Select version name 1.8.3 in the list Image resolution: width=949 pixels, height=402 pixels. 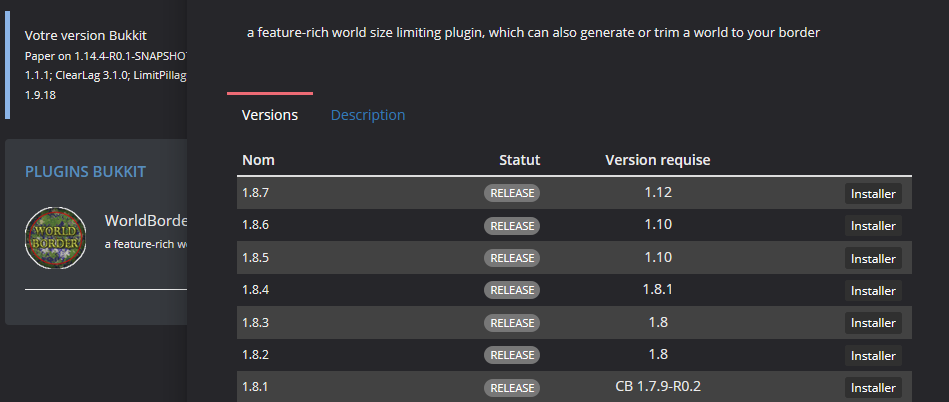tap(255, 323)
